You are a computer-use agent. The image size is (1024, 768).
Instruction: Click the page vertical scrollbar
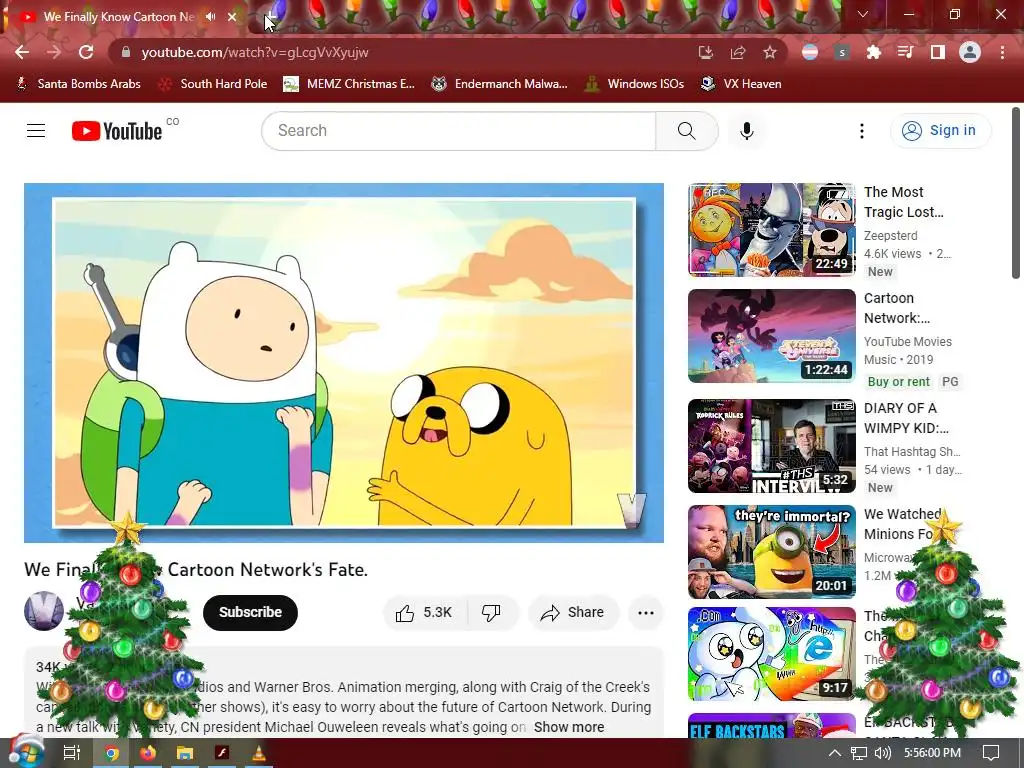pyautogui.click(x=1016, y=193)
